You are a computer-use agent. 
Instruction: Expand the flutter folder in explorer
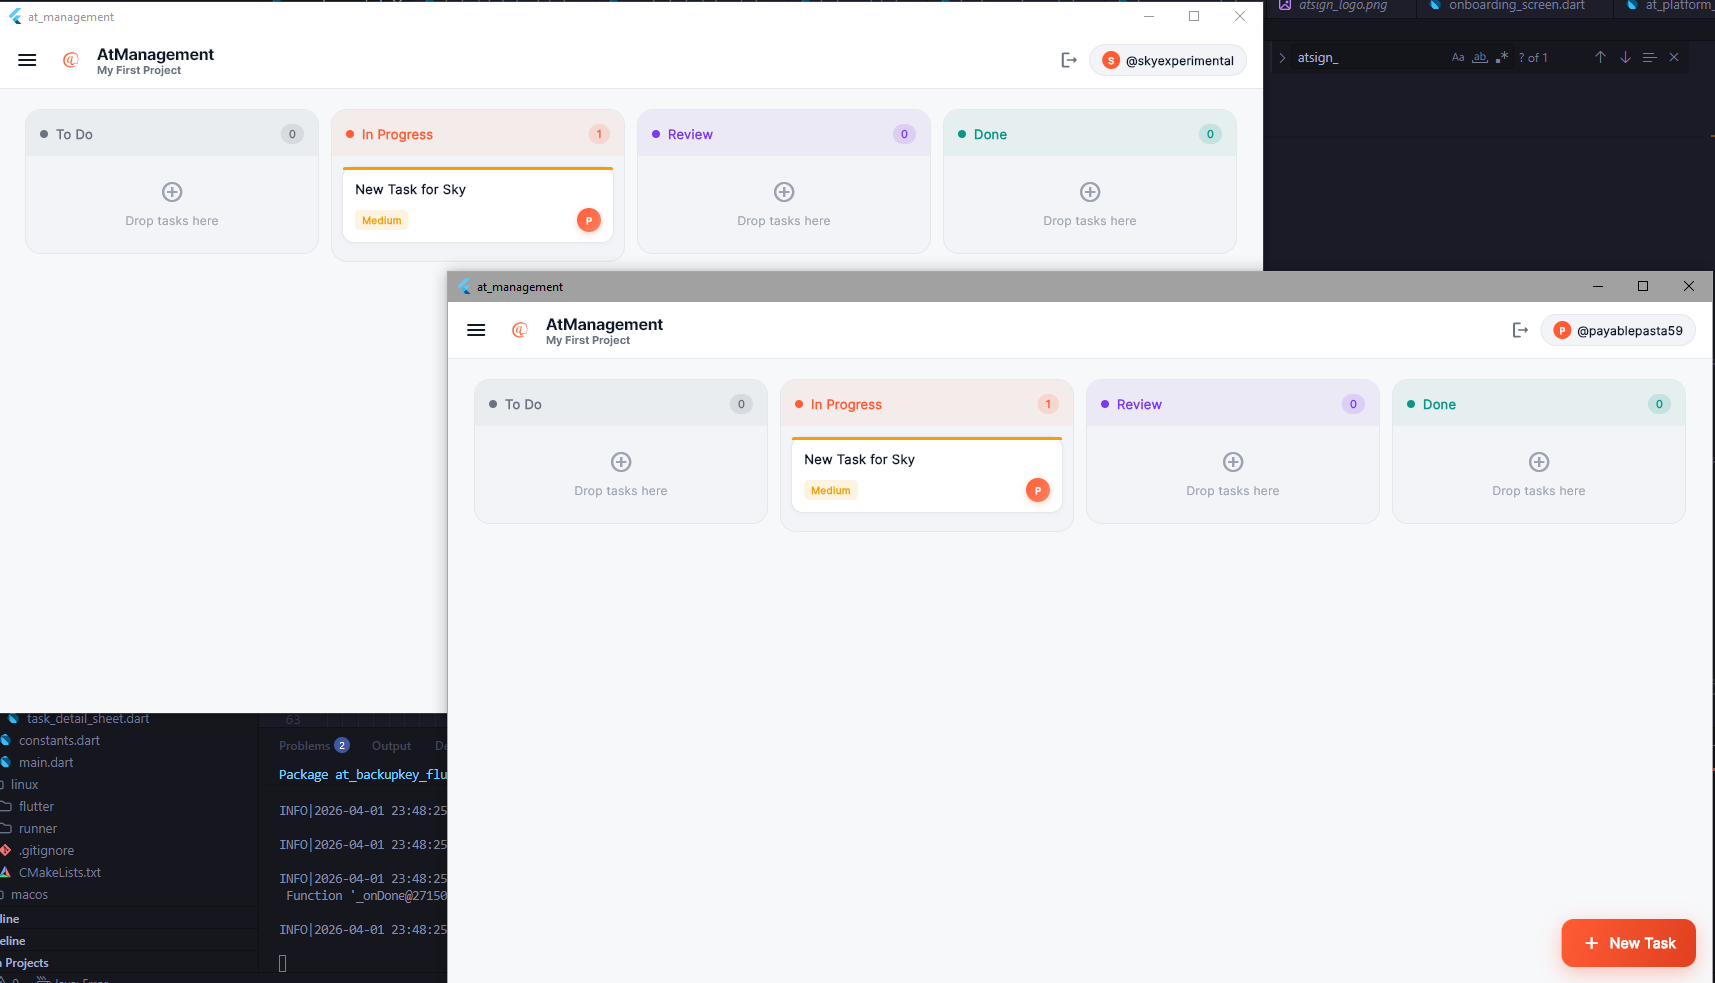click(36, 807)
